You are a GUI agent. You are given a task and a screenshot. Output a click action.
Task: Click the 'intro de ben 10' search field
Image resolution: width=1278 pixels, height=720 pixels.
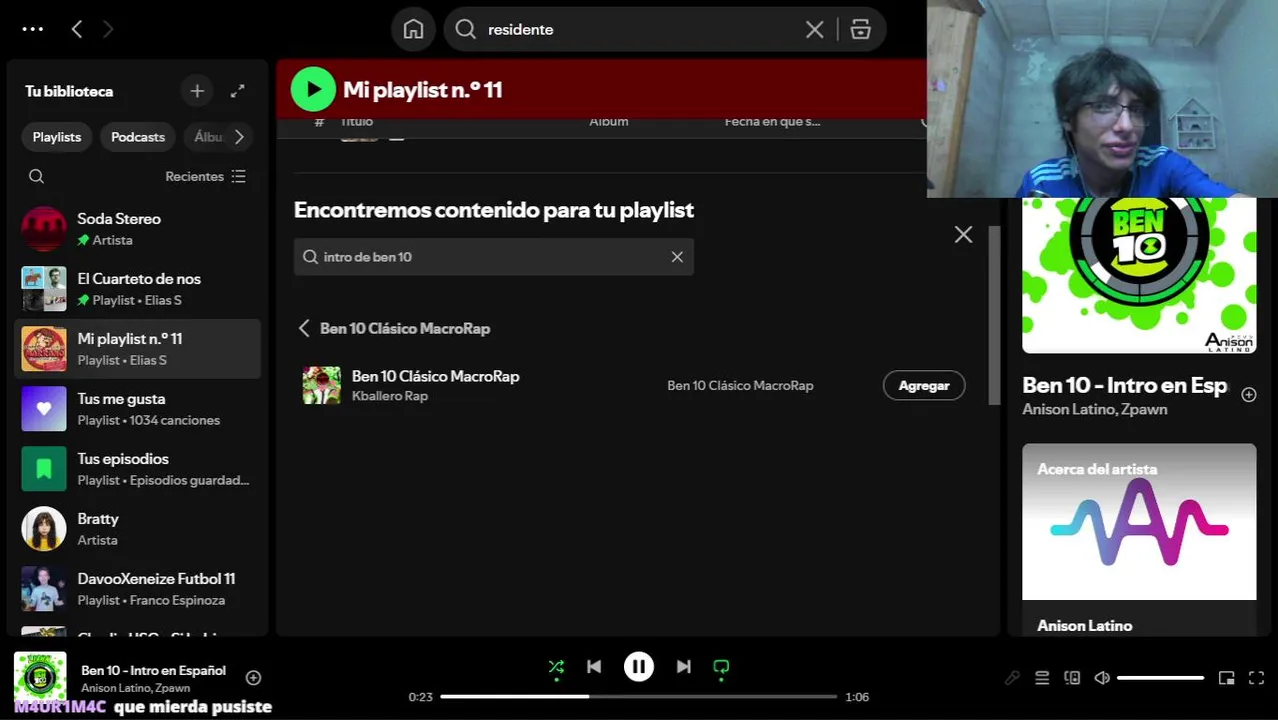494,257
